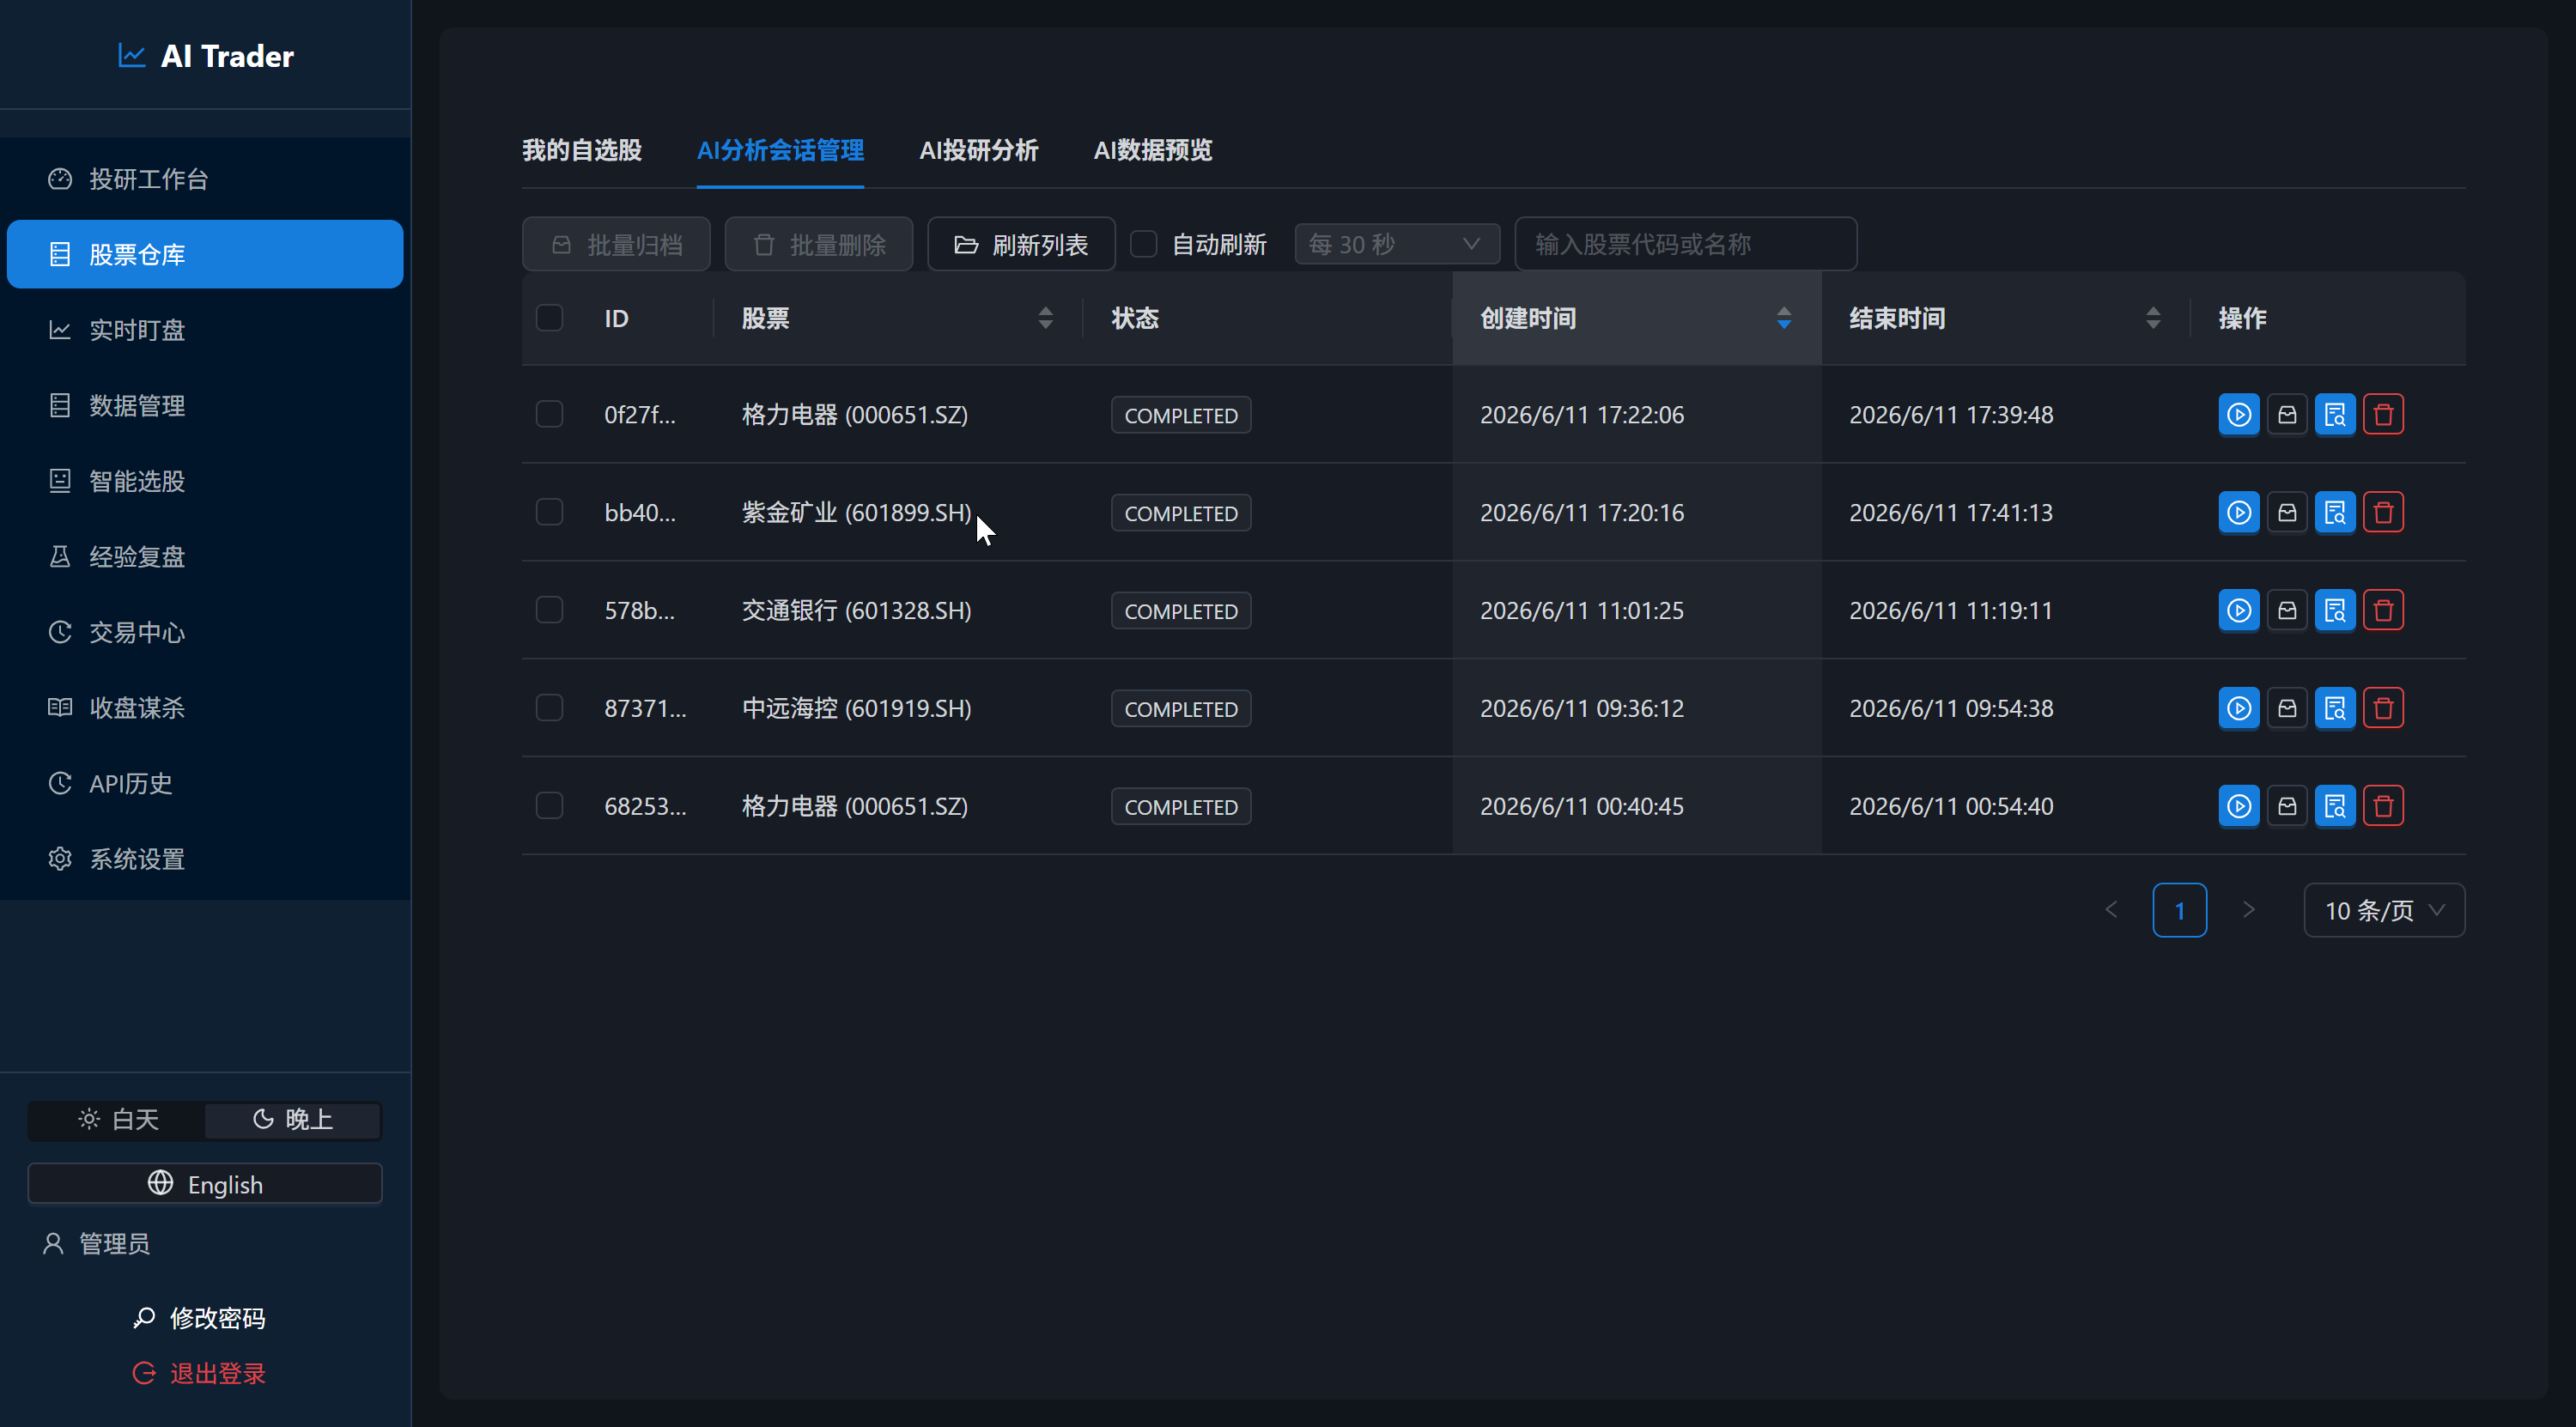2576x1427 pixels.
Task: Switch theme to 白天 mode
Action: tap(117, 1119)
